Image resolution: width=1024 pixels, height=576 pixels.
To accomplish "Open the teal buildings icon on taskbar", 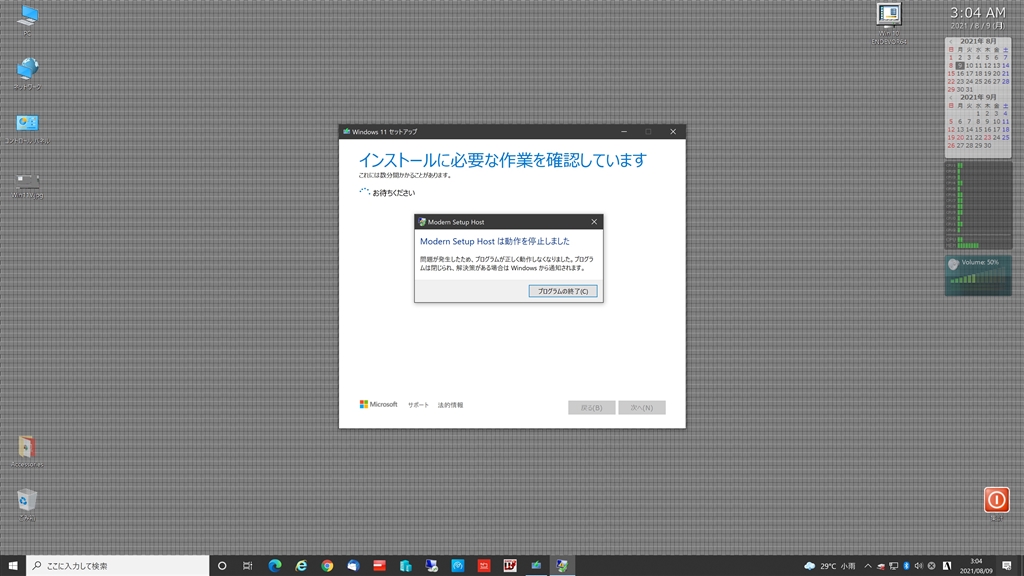I will coord(406,566).
